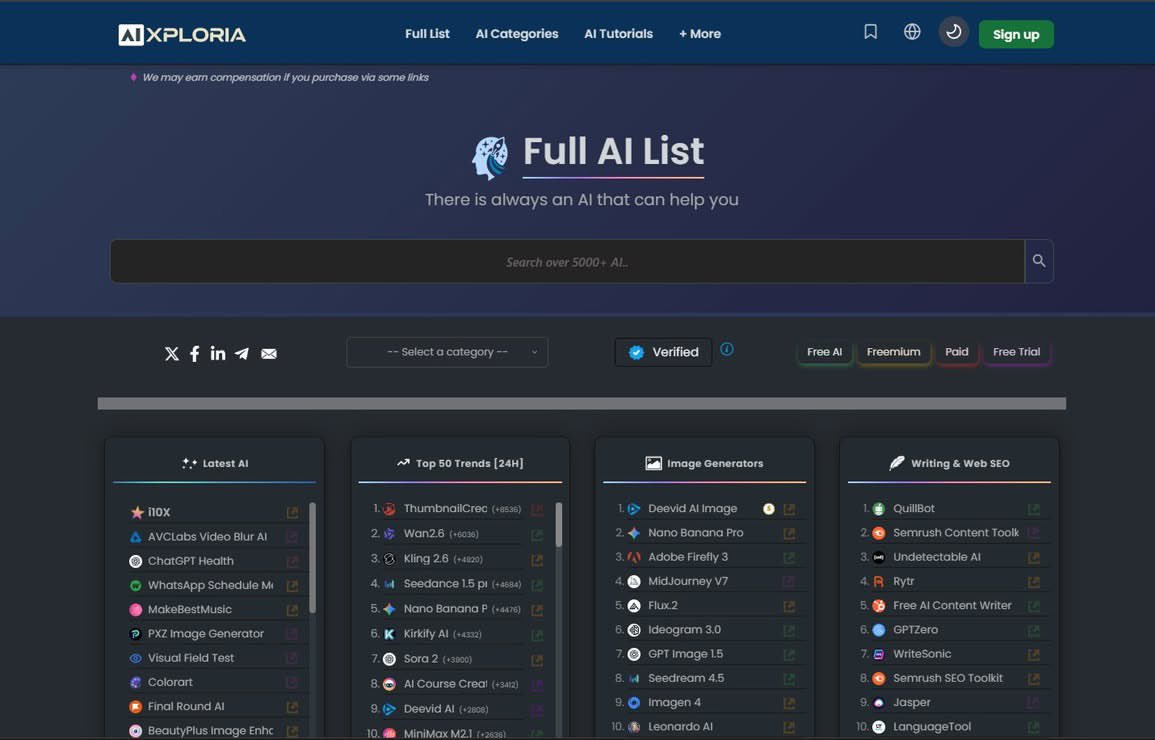Click external link icon for Wan2.6
This screenshot has height=740, width=1155.
pos(537,535)
